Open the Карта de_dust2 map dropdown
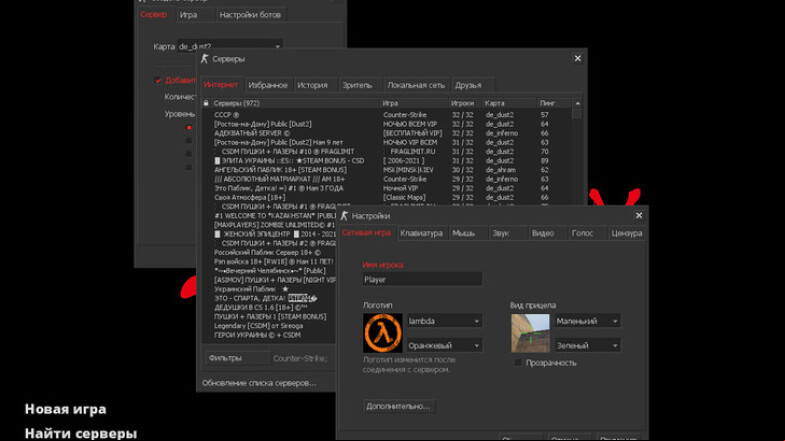Image resolution: width=785 pixels, height=441 pixels. click(230, 46)
